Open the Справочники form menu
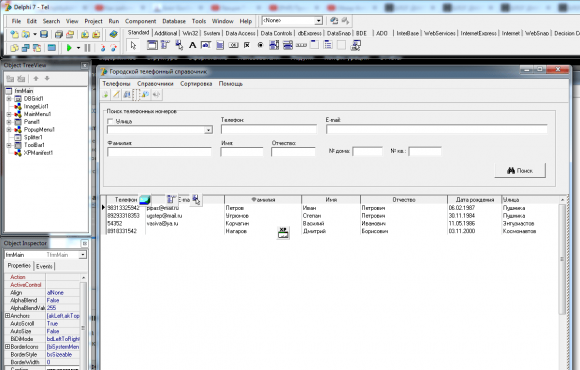Viewport: 580px width, 370px height. tap(155, 84)
